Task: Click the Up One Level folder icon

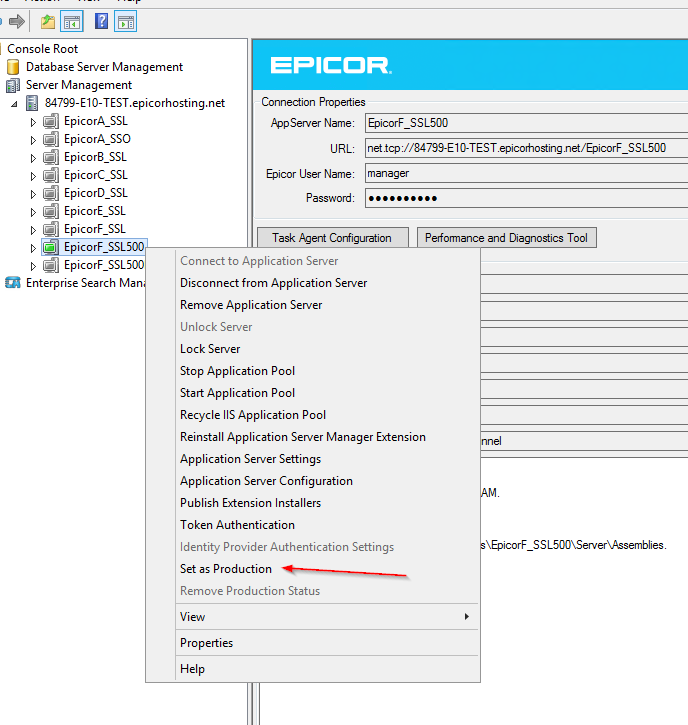Action: tap(48, 22)
